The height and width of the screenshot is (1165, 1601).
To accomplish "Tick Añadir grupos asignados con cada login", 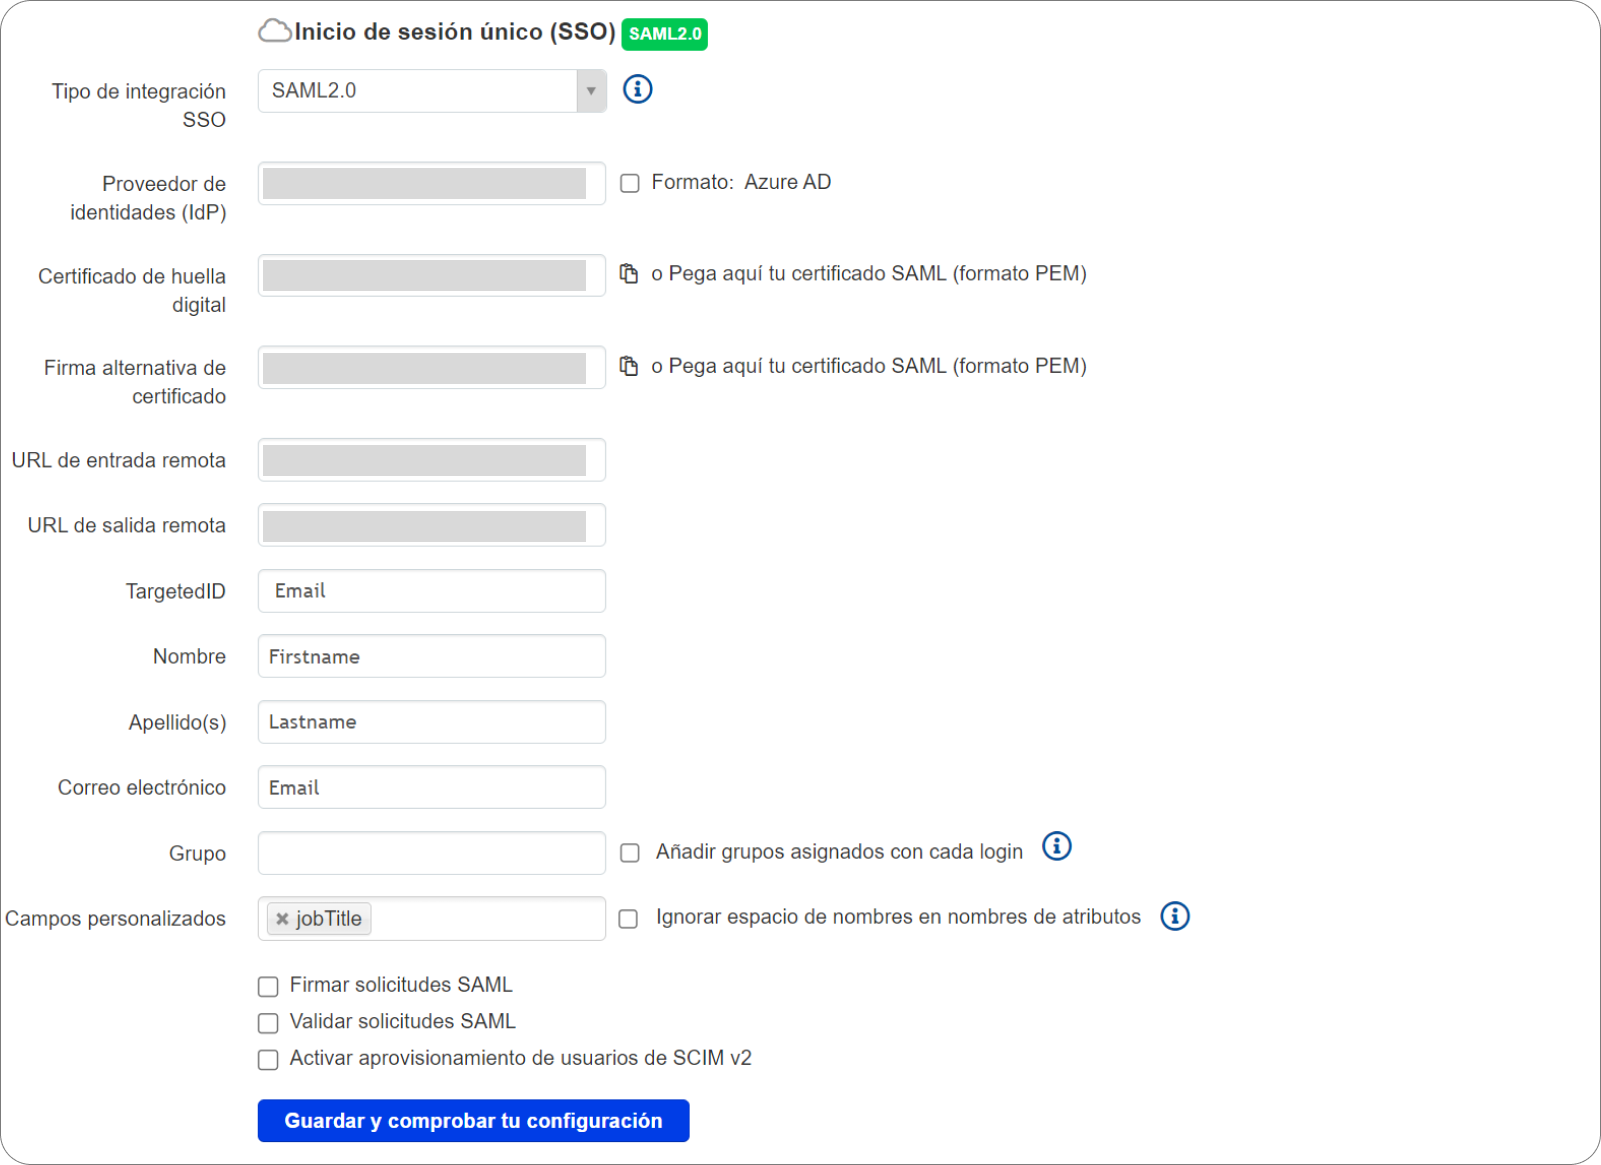I will pos(630,853).
